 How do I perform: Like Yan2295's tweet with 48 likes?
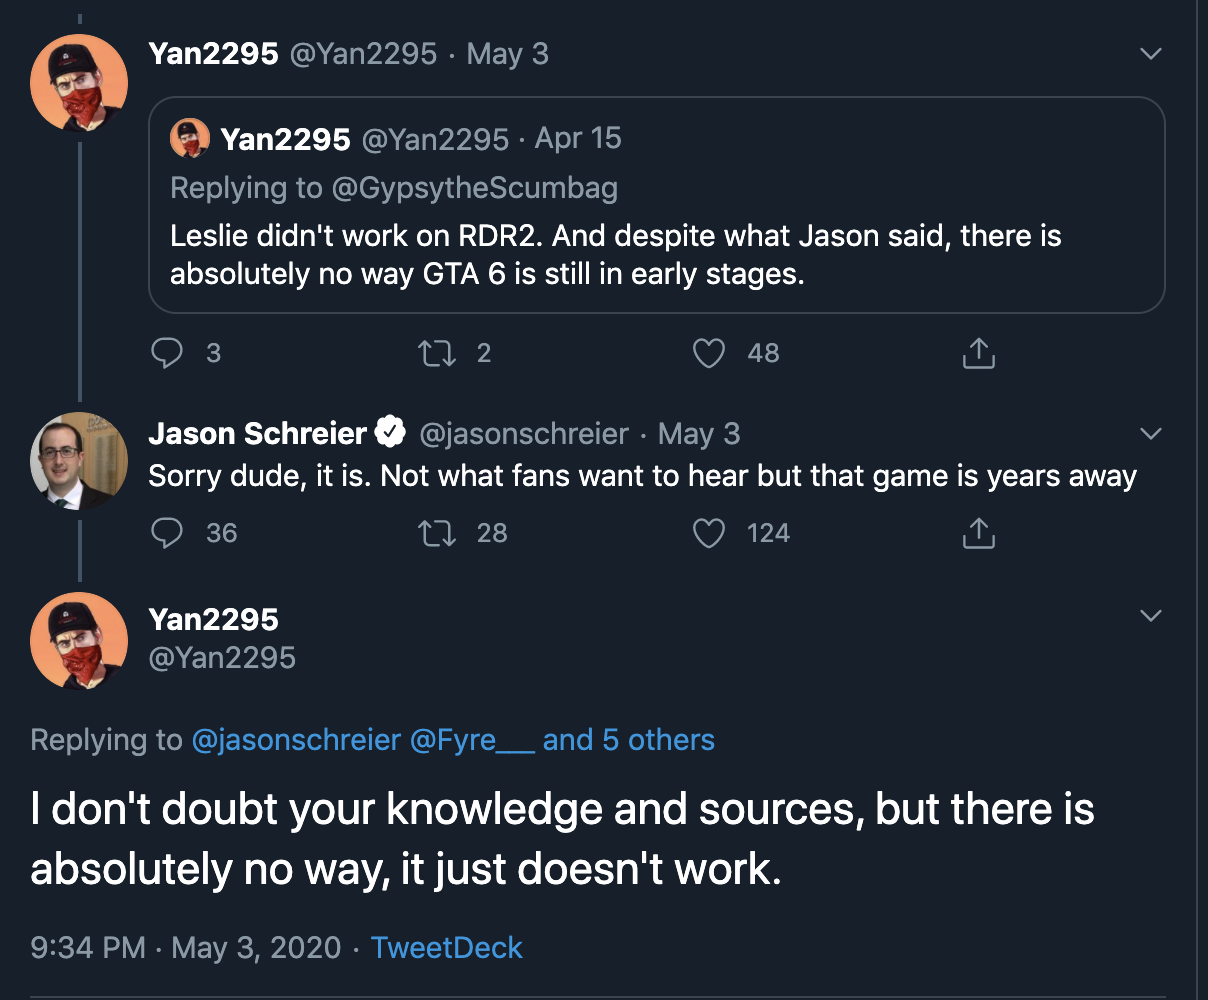pos(709,353)
